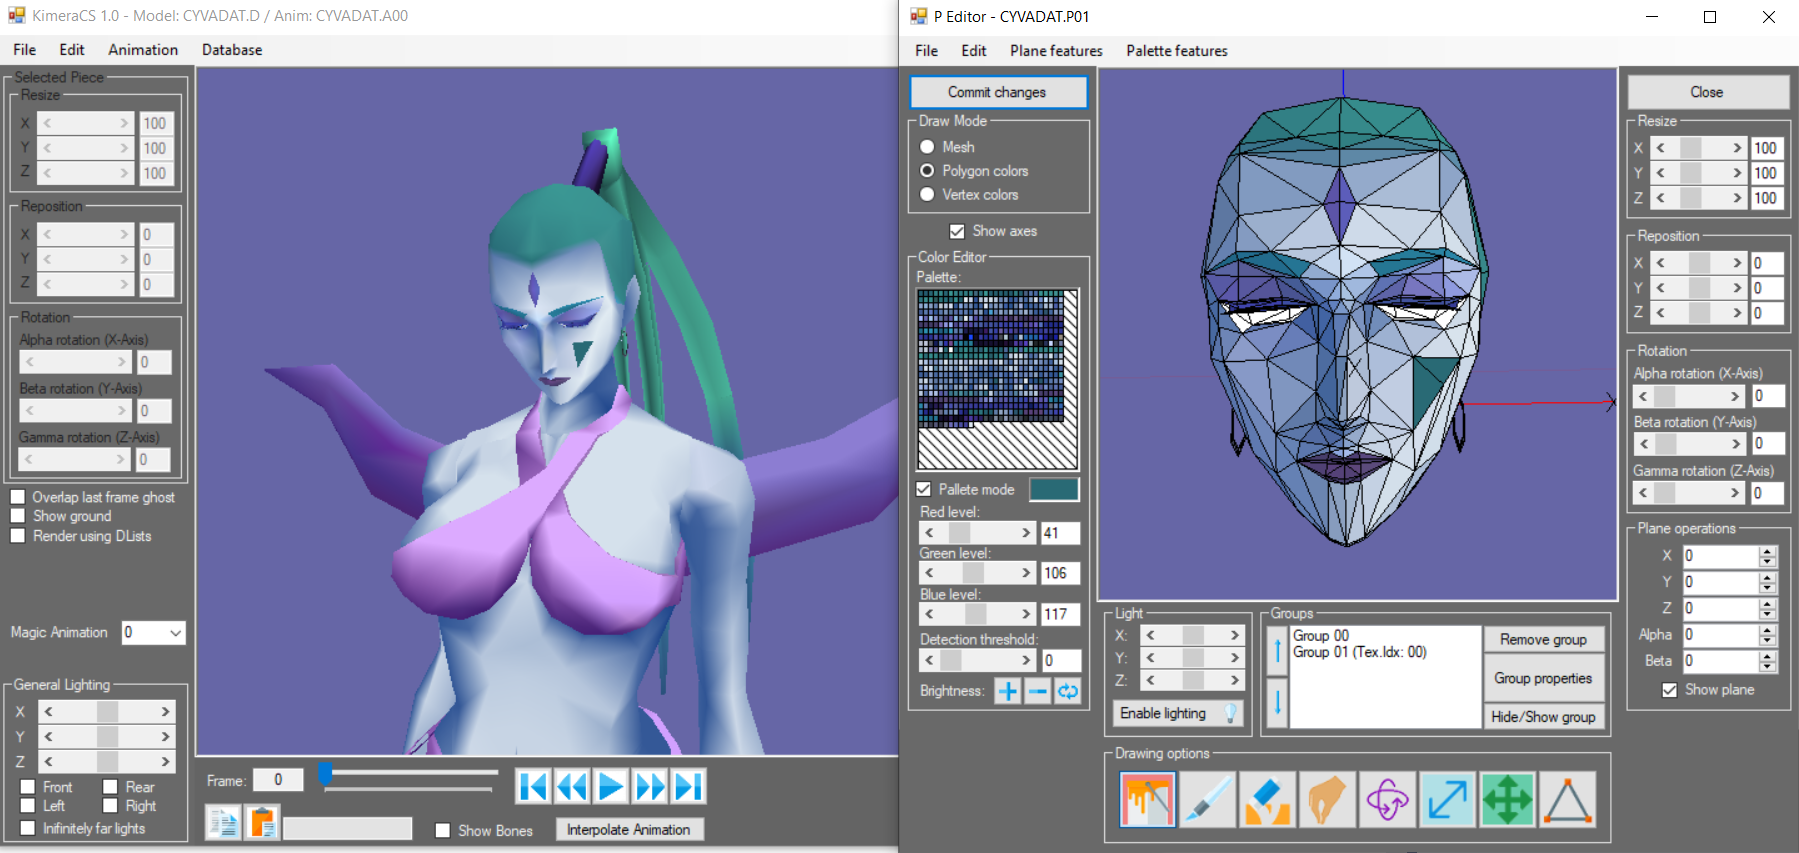Activate the green four-arrow pan tool
Screen dimensions: 1799x853
1507,800
